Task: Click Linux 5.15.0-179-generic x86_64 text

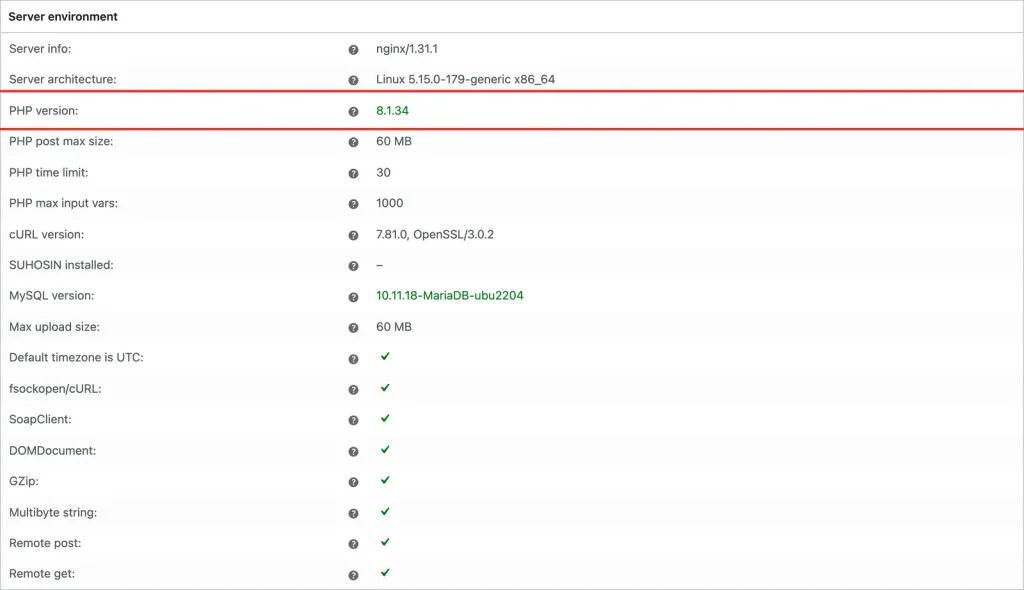Action: click(x=466, y=80)
